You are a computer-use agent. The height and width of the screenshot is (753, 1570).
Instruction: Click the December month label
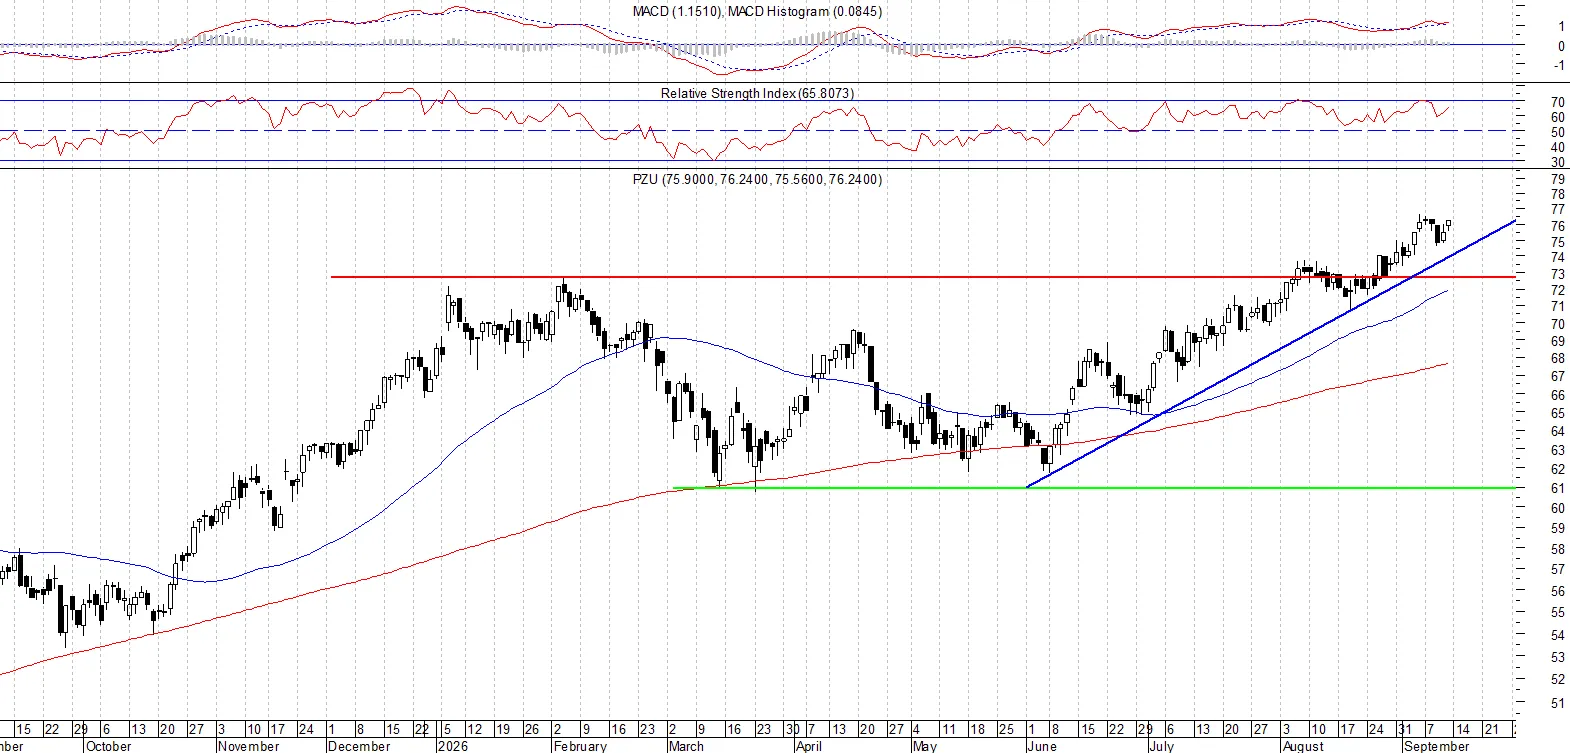[359, 746]
